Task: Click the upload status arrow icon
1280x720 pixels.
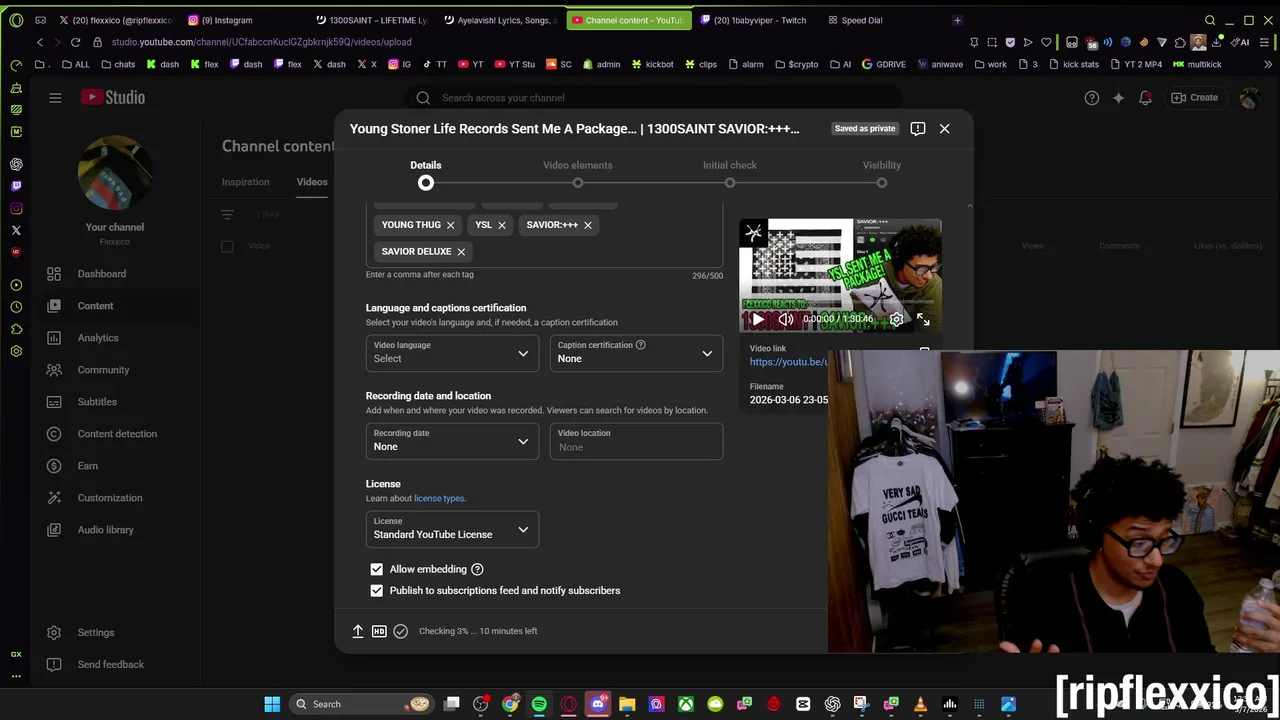Action: coord(358,631)
